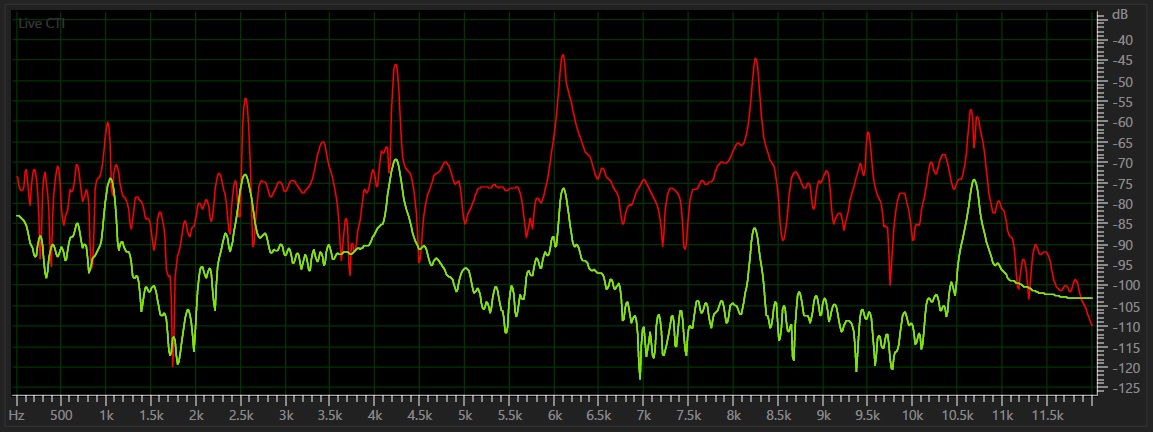Click the Hz unit label on frequency axis

coord(17,414)
